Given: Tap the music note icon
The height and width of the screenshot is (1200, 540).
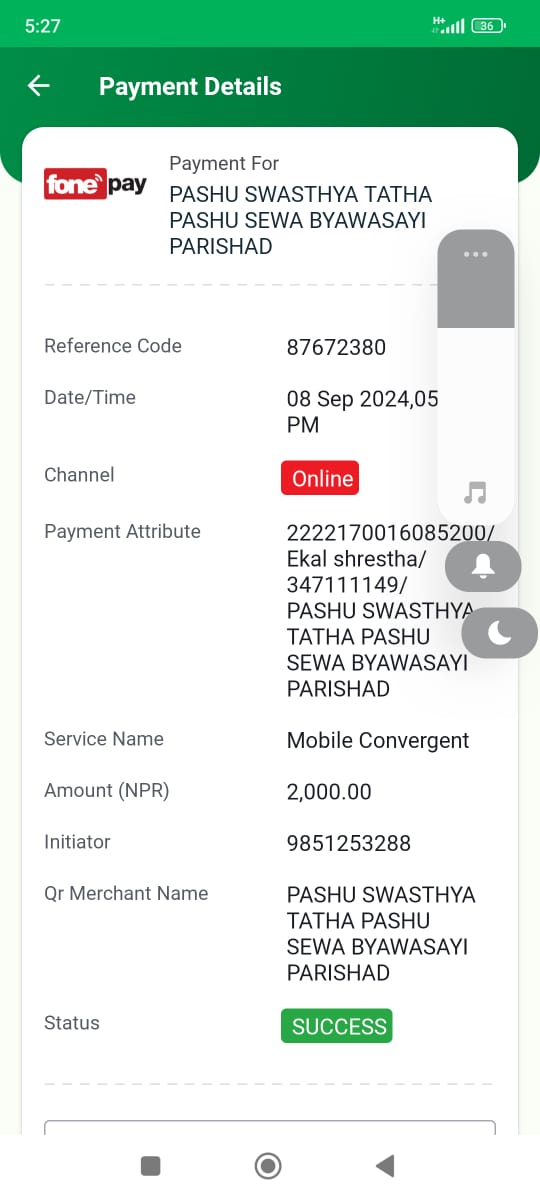Looking at the screenshot, I should tap(476, 492).
